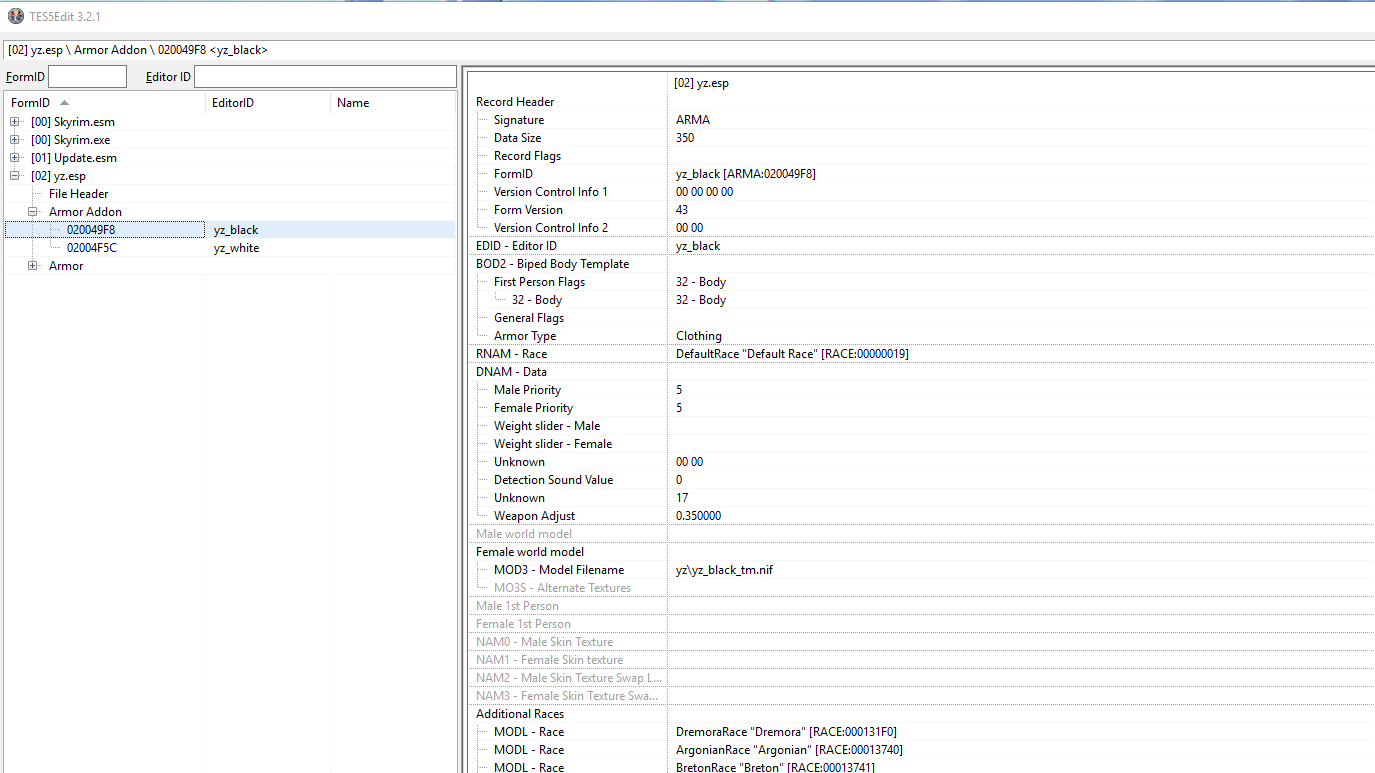Image resolution: width=1375 pixels, height=773 pixels.
Task: Expand the [01] Update.esm node
Action: [x=16, y=158]
